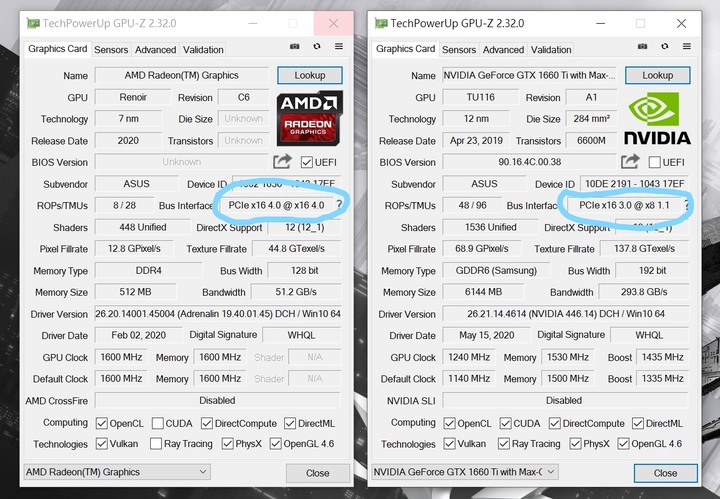Open the hamburger menu in AMD window
The image size is (720, 499).
click(339, 46)
